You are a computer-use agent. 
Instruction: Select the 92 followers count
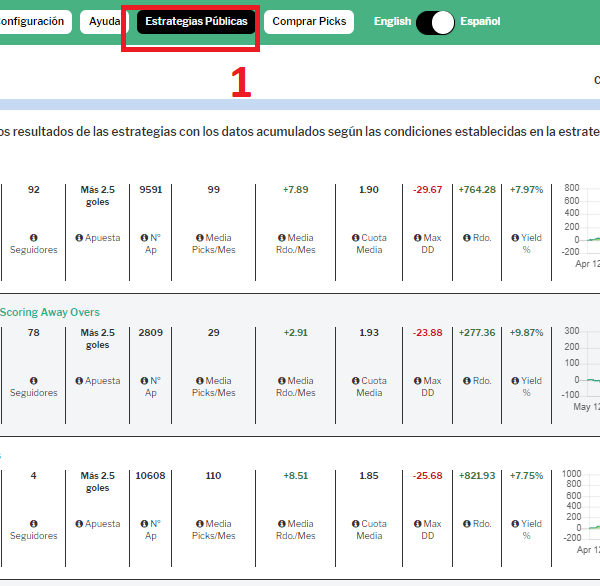[x=34, y=190]
